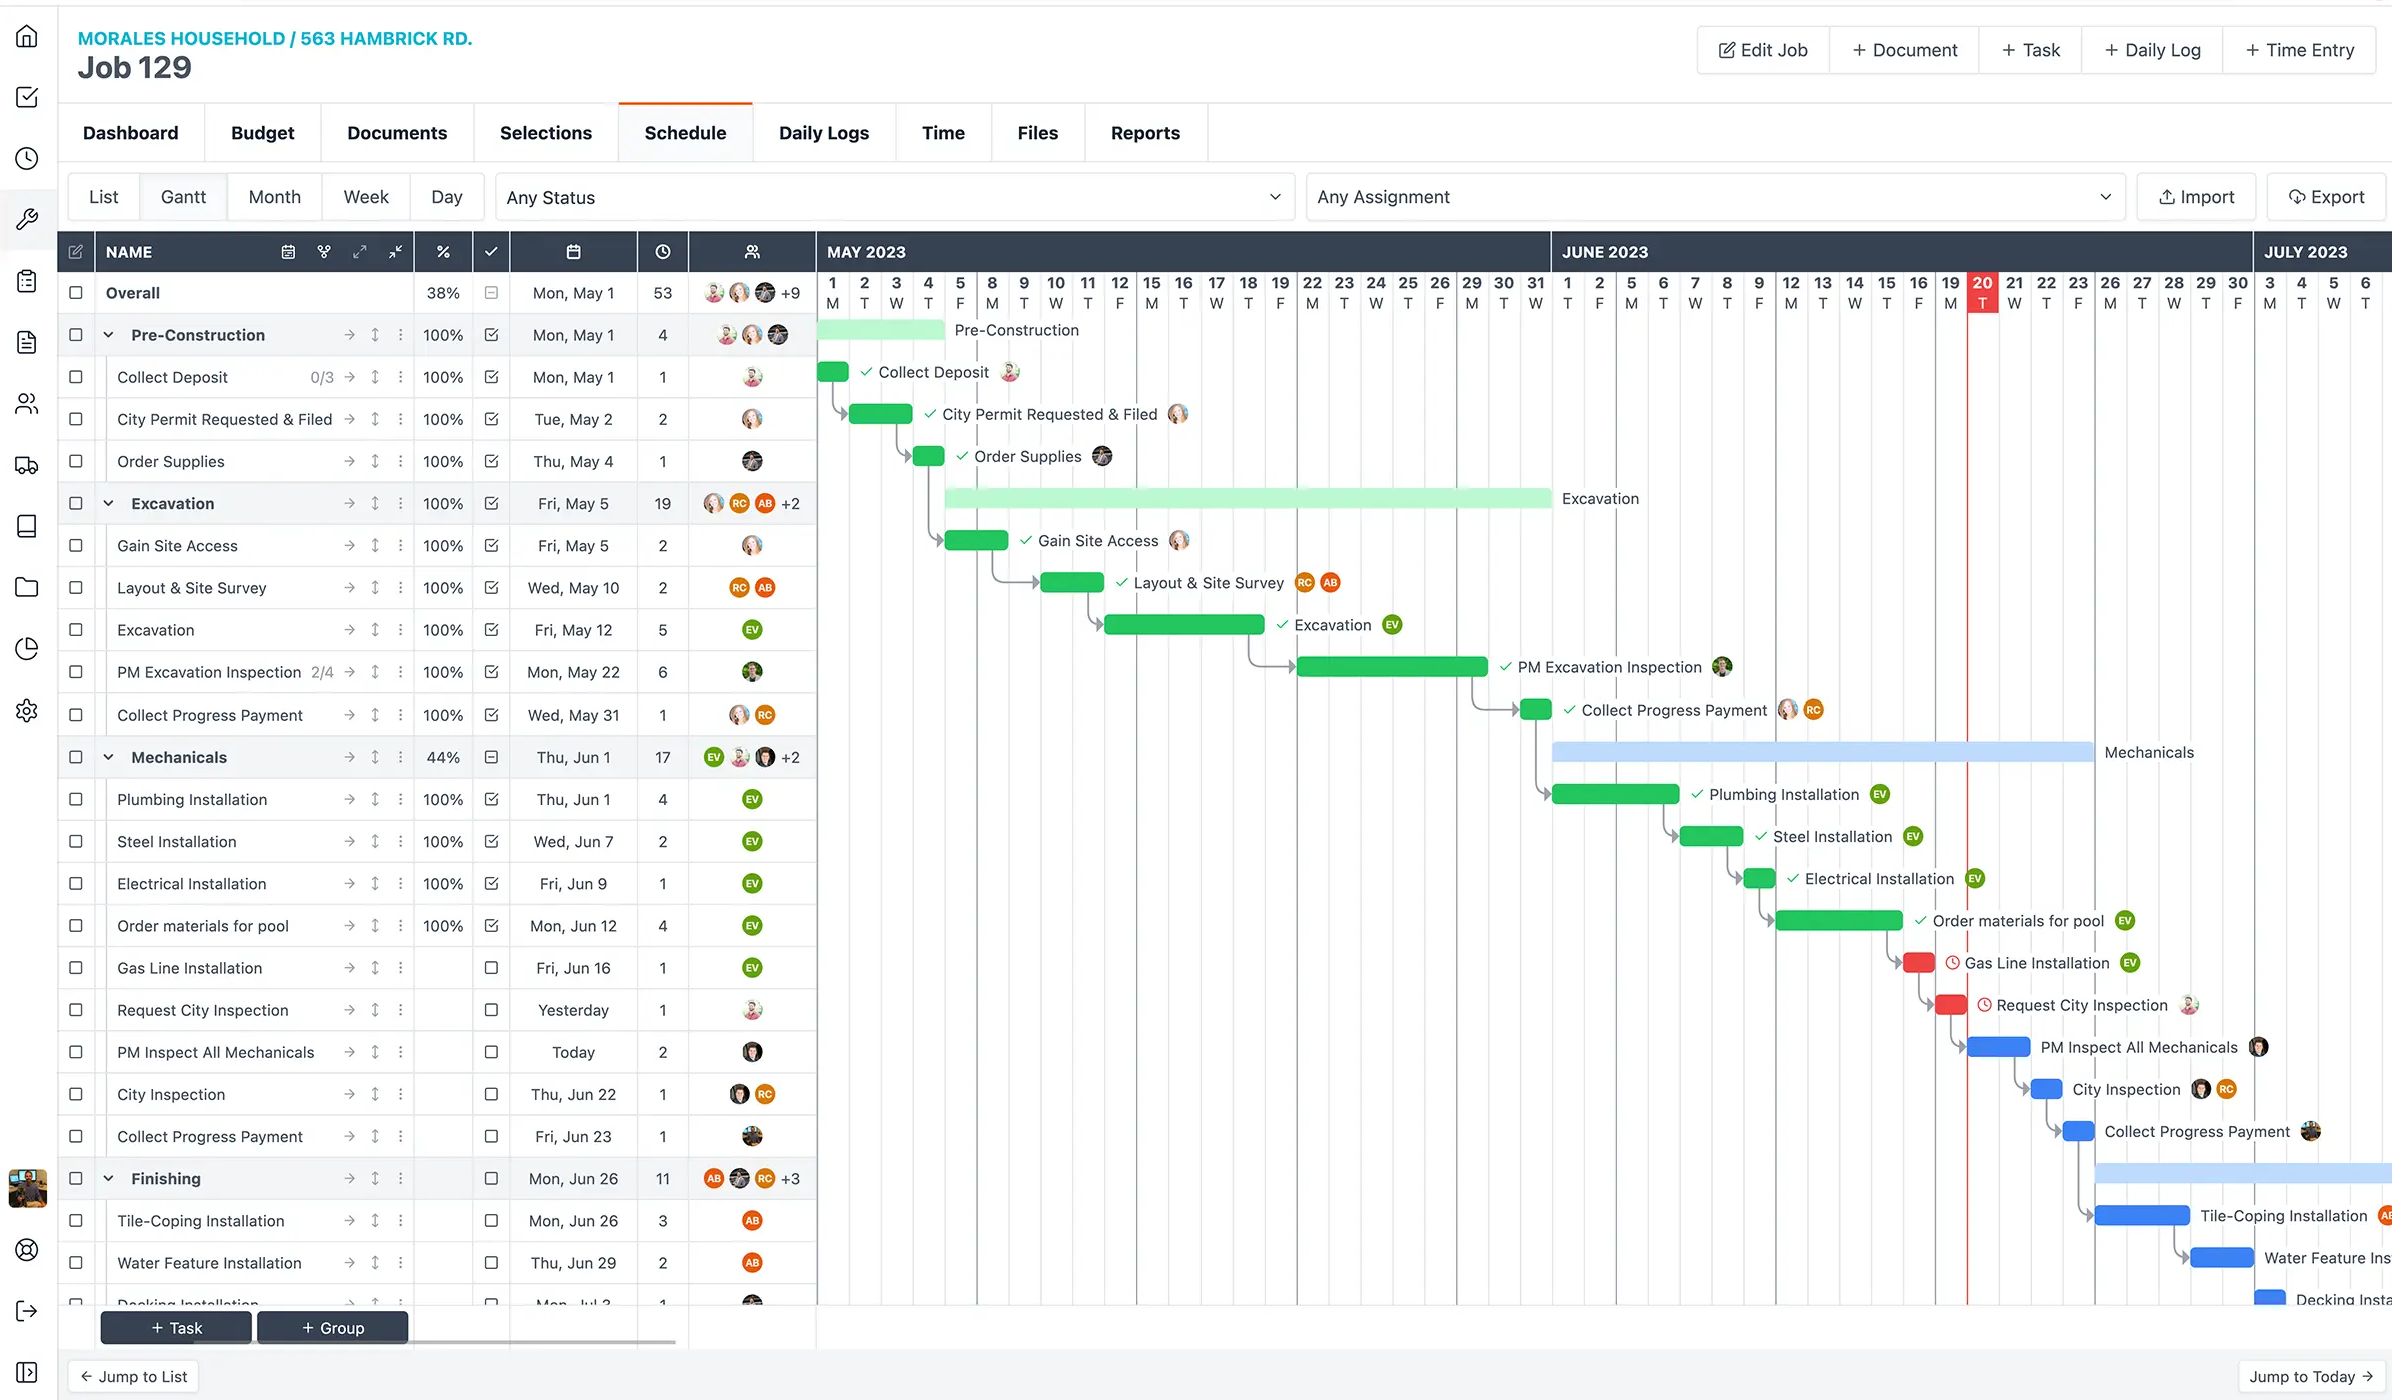
Task: Click the Mechanicals group light-blue Gantt bar
Action: pyautogui.click(x=1822, y=752)
